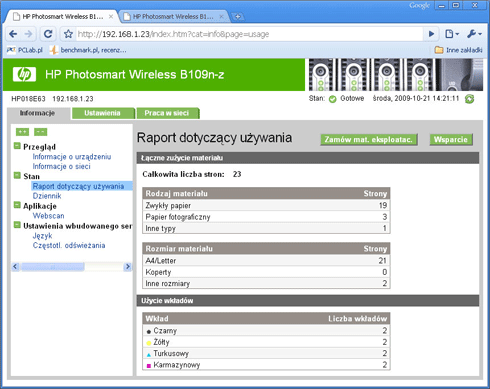The width and height of the screenshot is (490, 389).
Task: Click the Papier fotograficzny row
Action: click(x=266, y=217)
